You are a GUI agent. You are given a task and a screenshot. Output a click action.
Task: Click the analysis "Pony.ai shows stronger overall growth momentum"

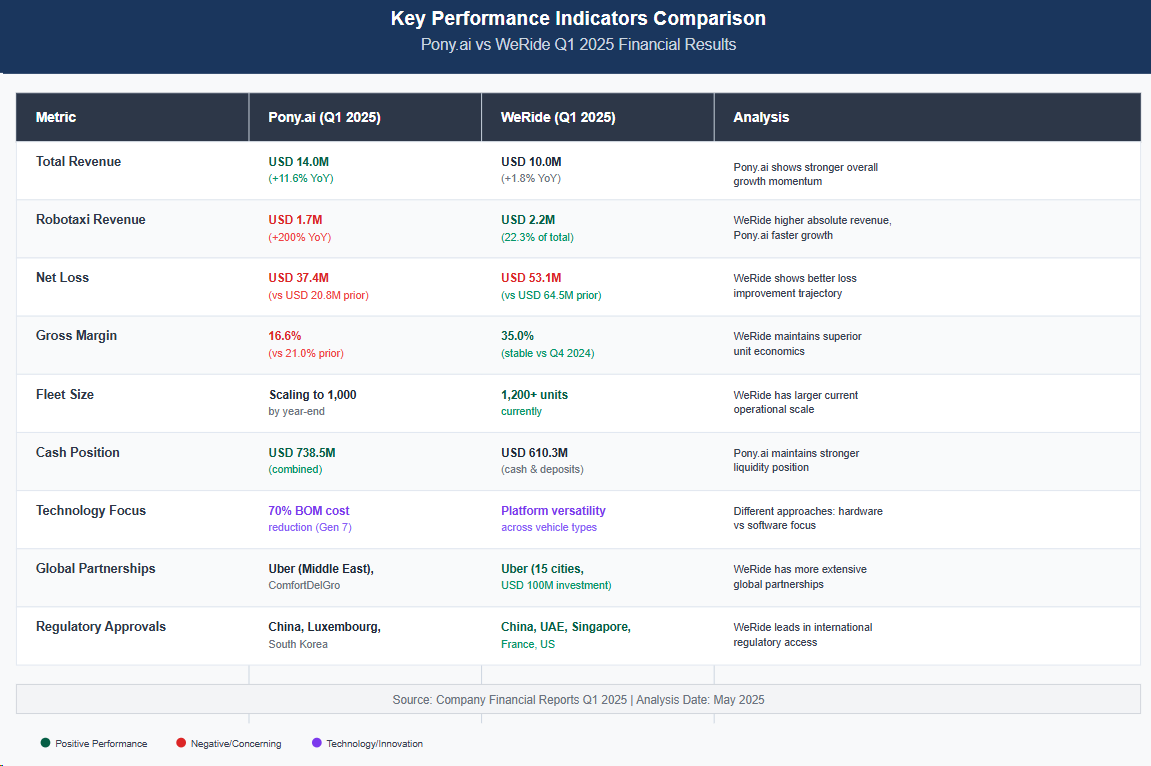pyautogui.click(x=805, y=174)
